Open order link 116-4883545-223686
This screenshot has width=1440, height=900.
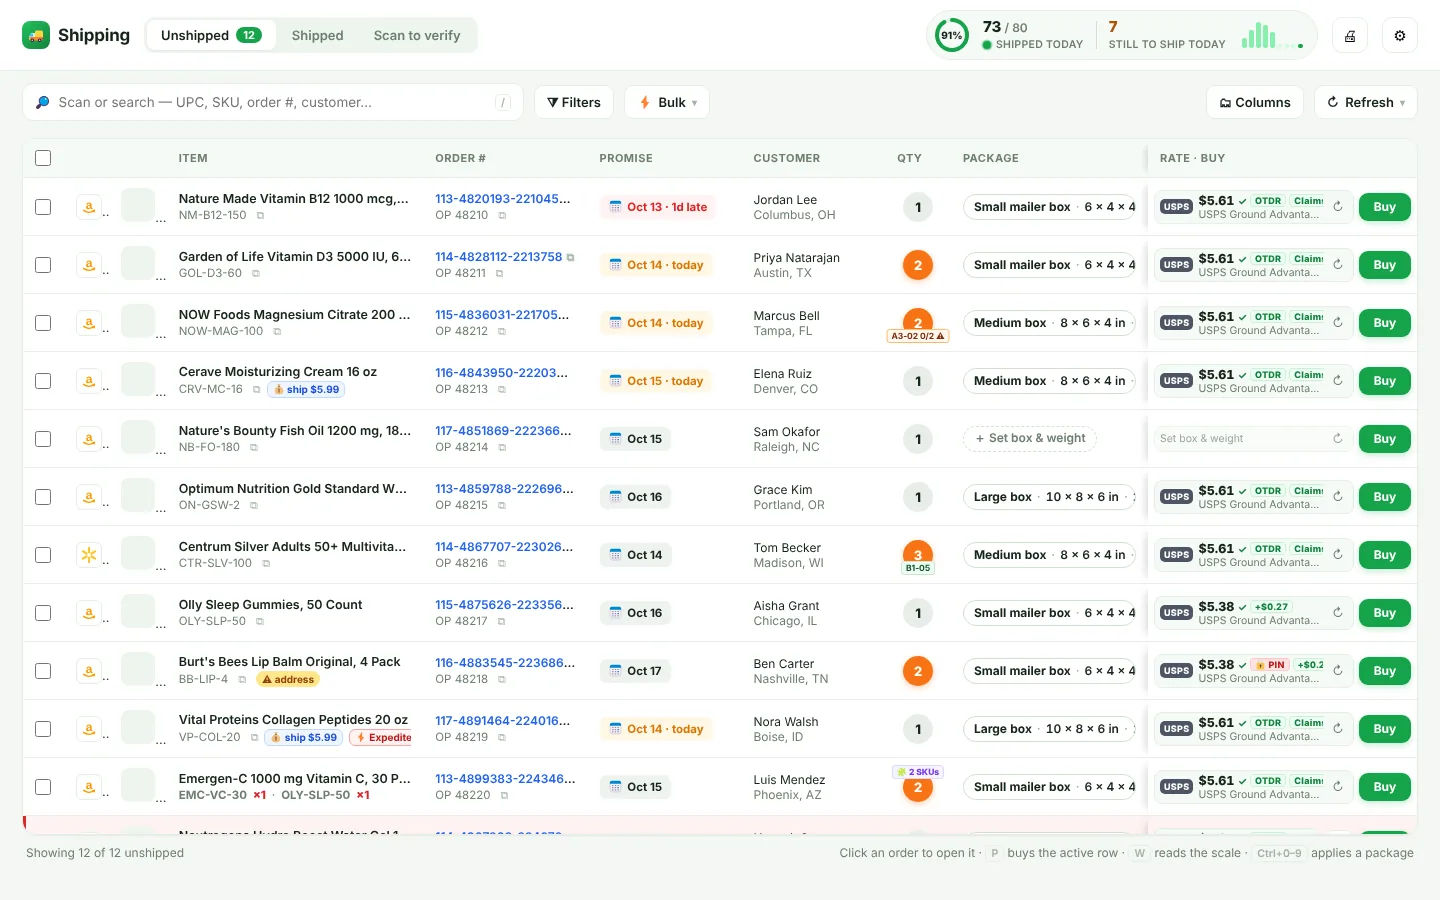click(x=505, y=663)
